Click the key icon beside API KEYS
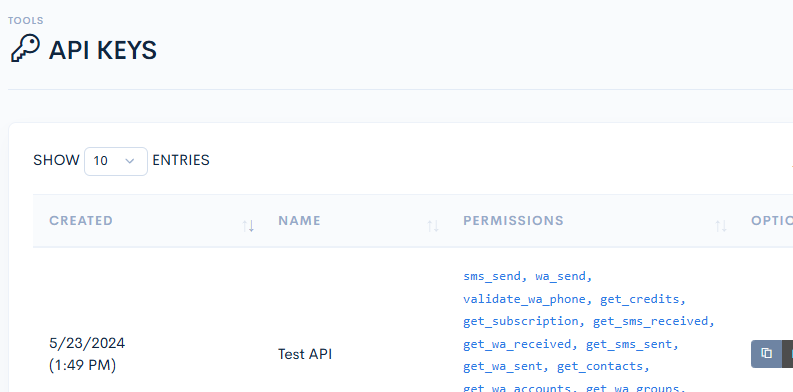 pos(25,49)
